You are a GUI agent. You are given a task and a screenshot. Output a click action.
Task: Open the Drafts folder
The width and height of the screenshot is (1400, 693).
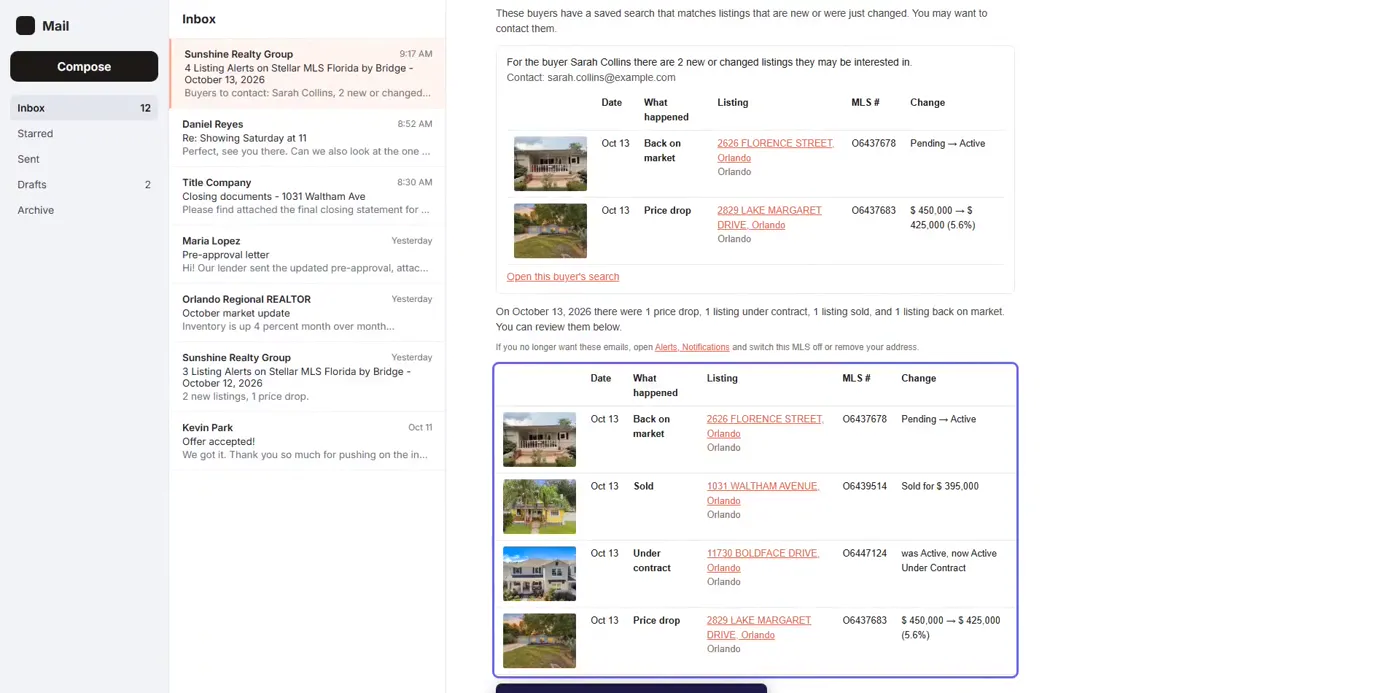[84, 185]
